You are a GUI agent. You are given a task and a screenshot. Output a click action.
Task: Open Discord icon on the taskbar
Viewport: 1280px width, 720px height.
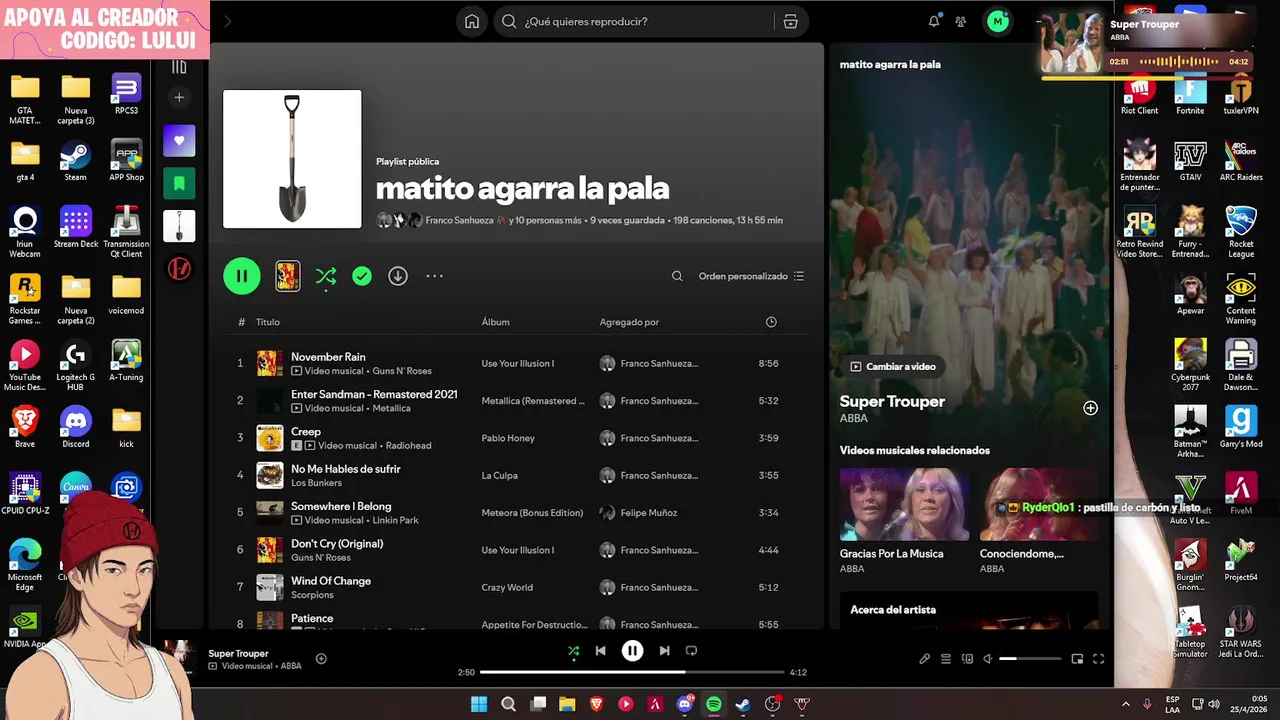(685, 704)
